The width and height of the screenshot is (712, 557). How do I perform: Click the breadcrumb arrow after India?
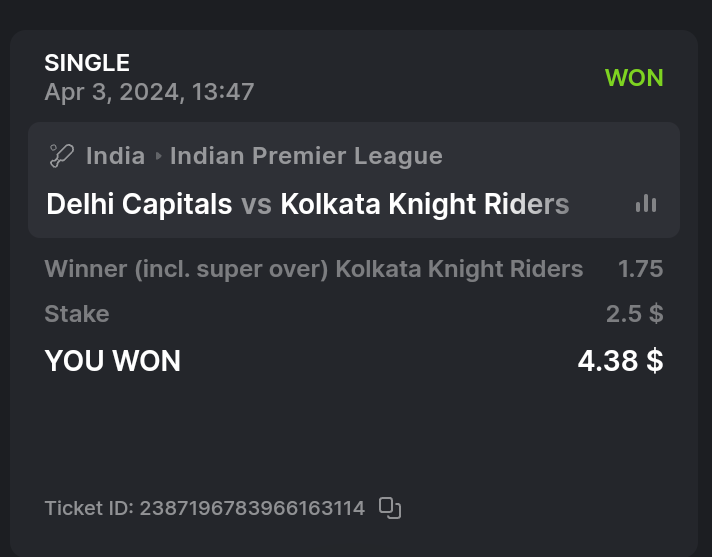(158, 157)
